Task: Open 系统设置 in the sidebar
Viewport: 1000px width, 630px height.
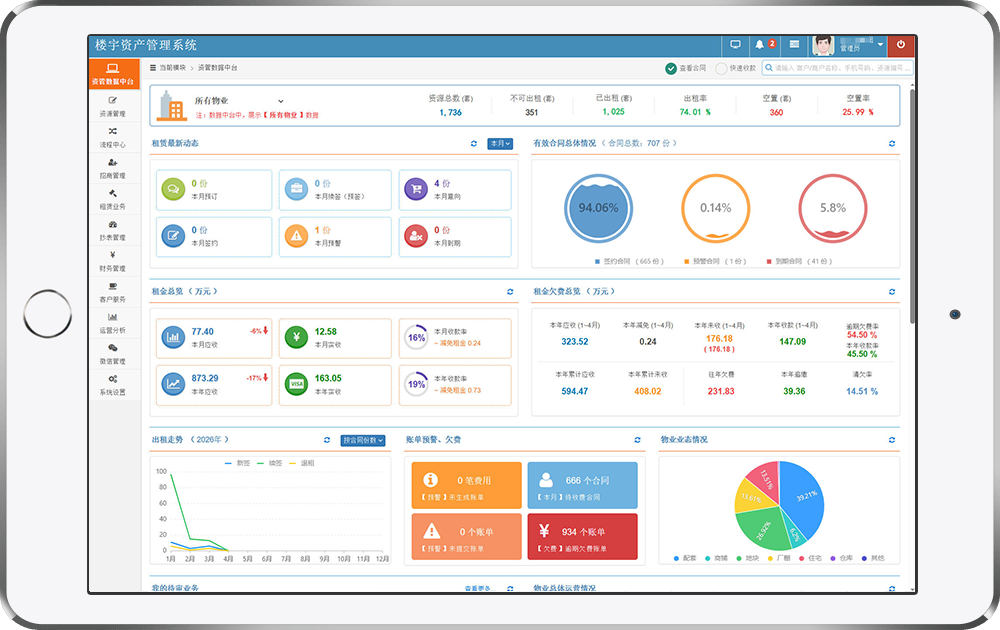Action: pos(113,385)
